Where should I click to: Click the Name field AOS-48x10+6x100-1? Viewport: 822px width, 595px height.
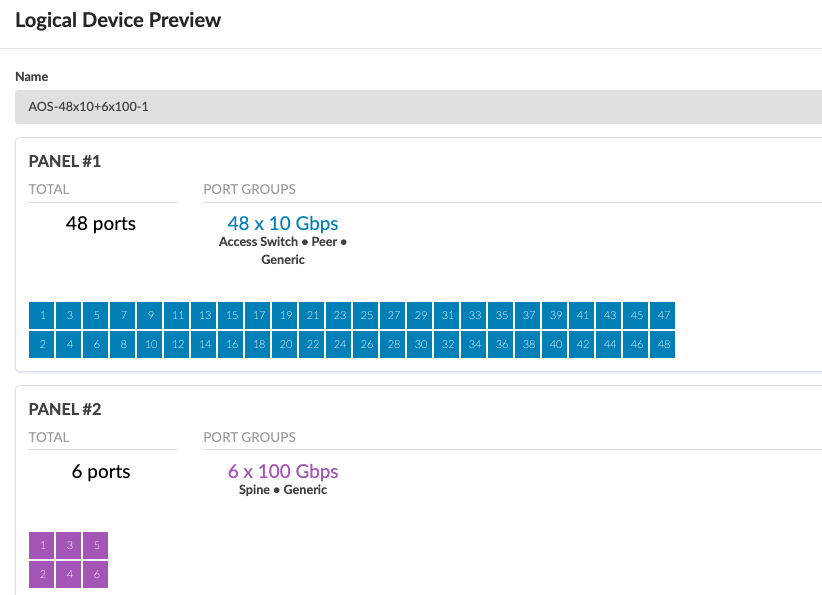[418, 106]
